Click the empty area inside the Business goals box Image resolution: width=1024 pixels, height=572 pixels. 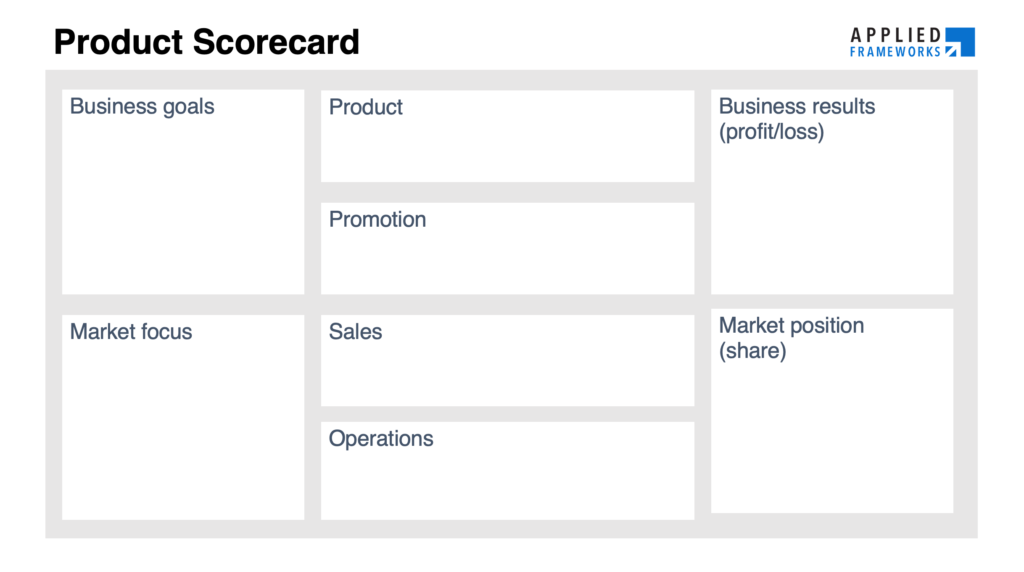(183, 209)
